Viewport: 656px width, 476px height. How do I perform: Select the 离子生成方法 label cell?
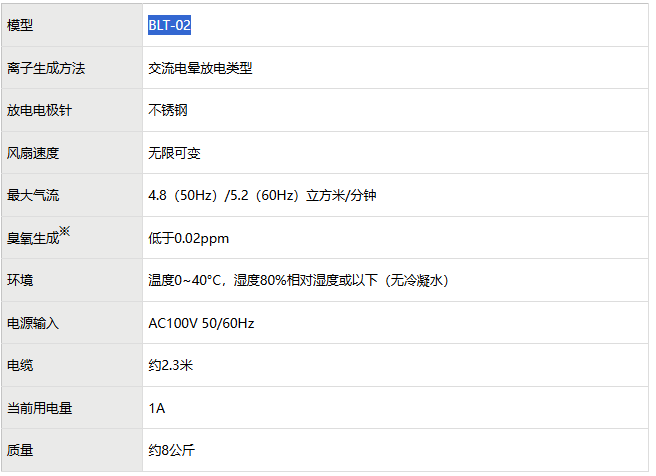(x=46, y=68)
